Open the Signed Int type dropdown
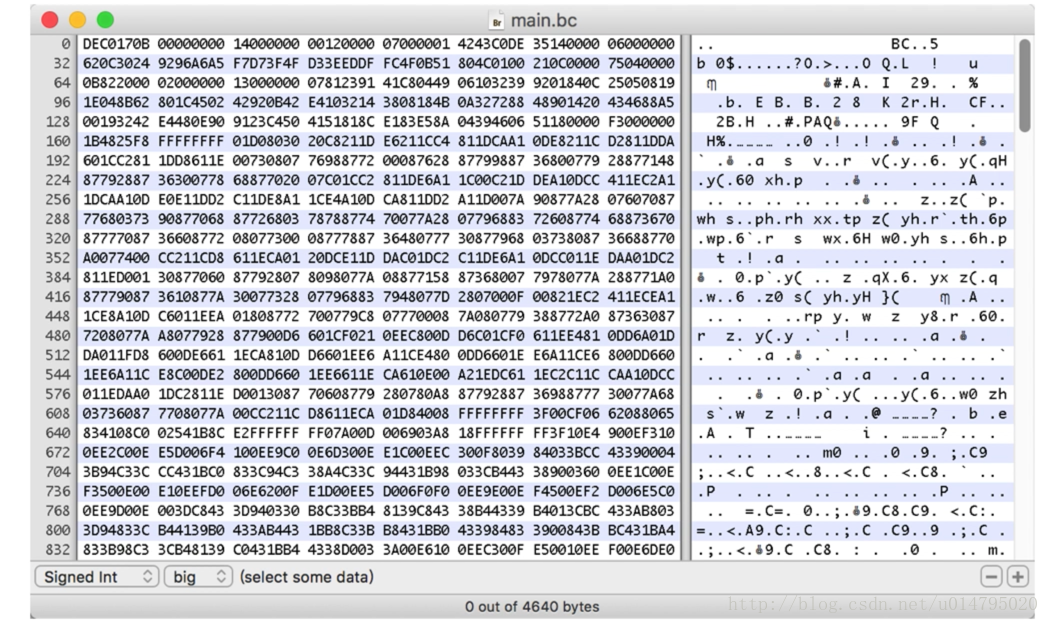The height and width of the screenshot is (624, 1049). pos(97,577)
